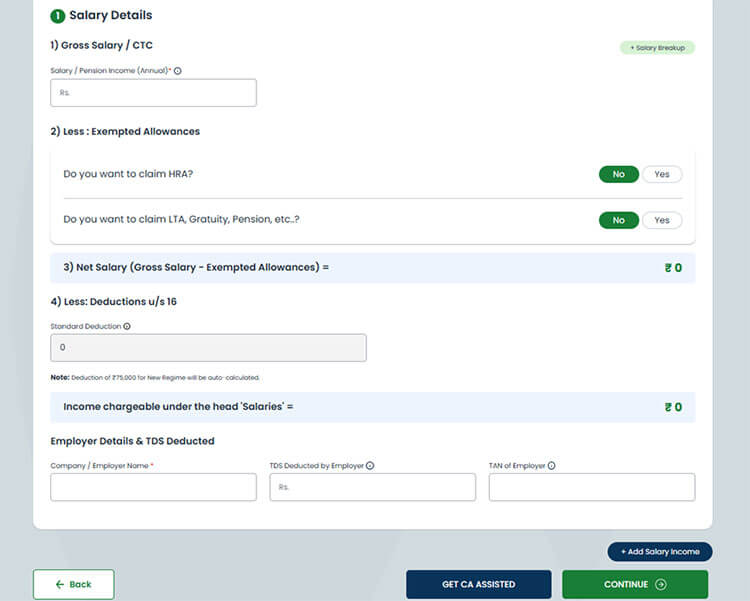Go Back to previous step

74,584
